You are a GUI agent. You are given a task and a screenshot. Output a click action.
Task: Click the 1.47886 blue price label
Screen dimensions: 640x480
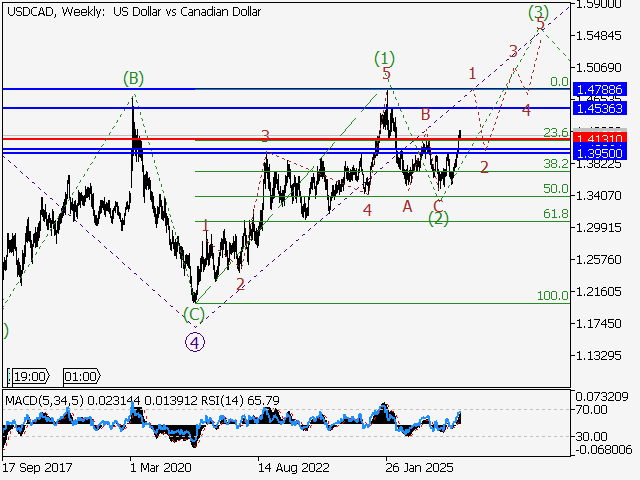tap(600, 89)
